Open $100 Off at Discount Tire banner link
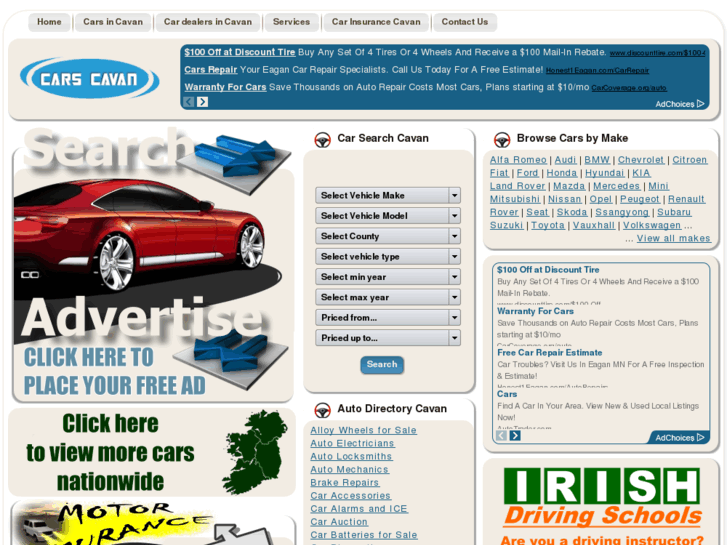 tap(240, 52)
